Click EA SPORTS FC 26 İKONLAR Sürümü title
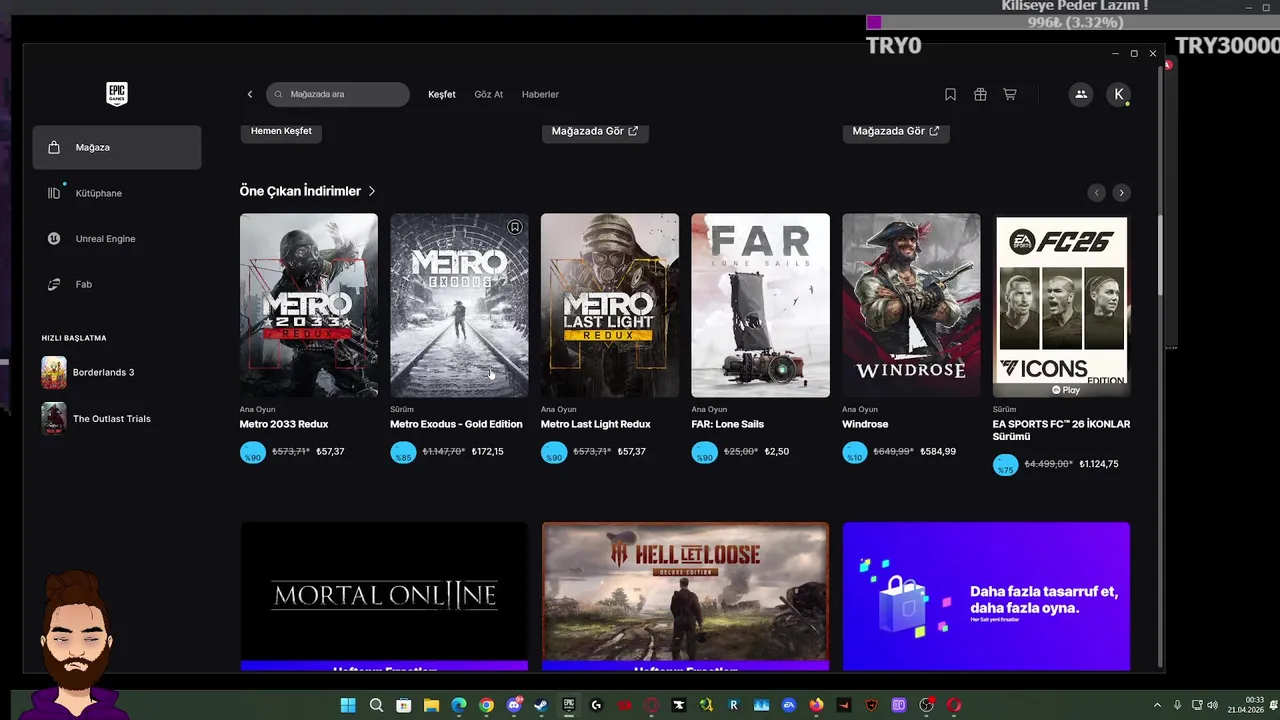This screenshot has width=1280, height=720. pos(1061,430)
